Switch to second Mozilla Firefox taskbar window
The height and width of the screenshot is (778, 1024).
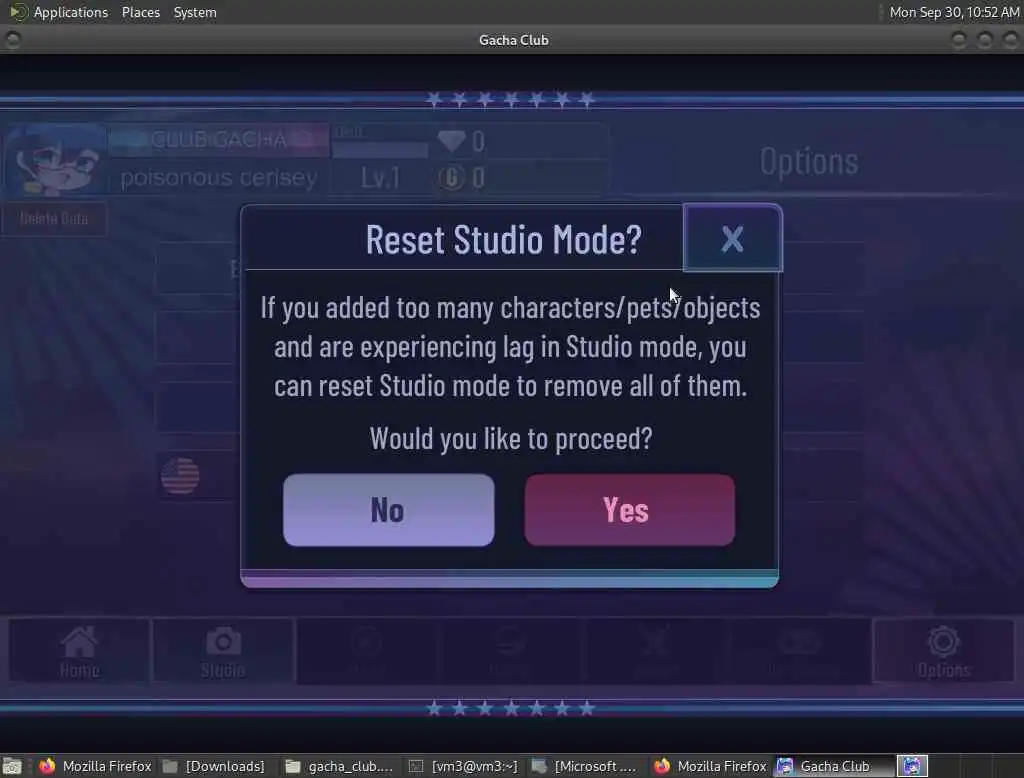[x=710, y=766]
